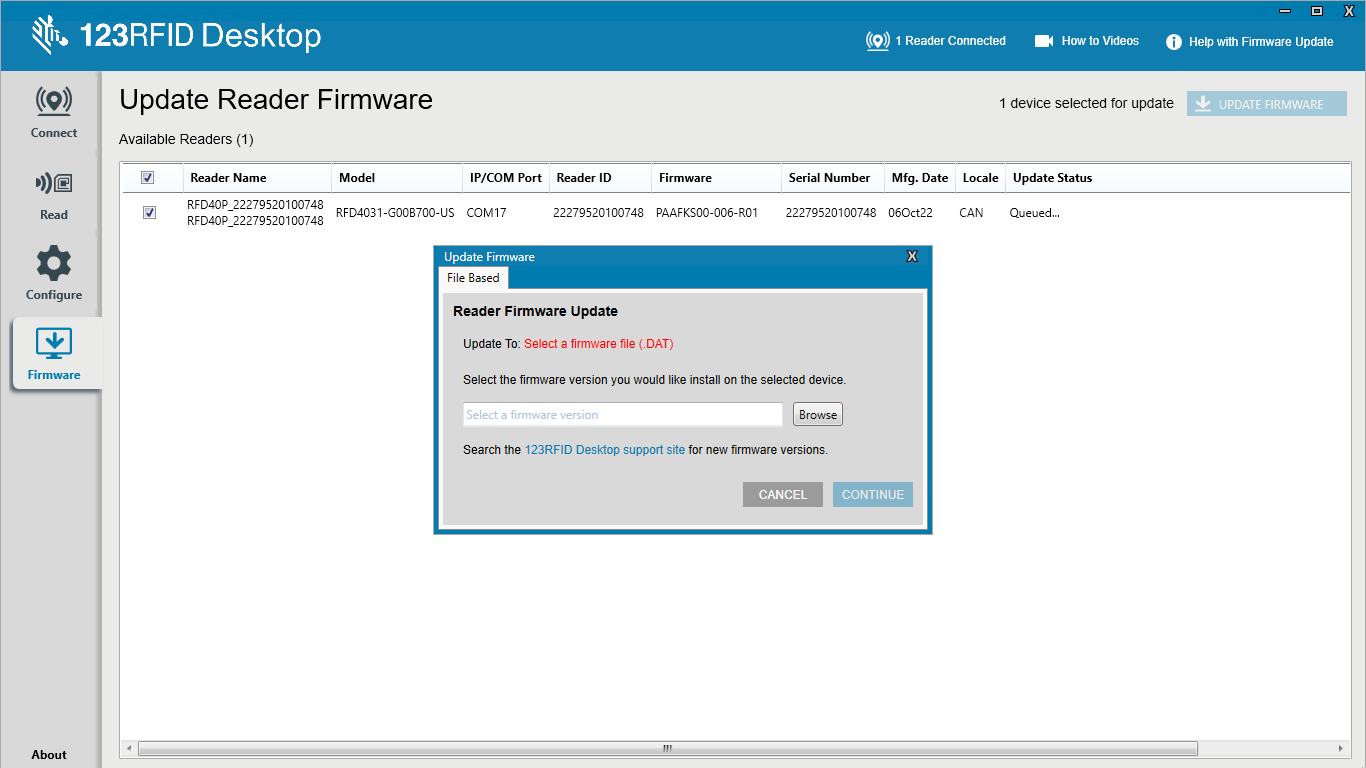Screen dimensions: 1366x768
Task: Click the Browse button for firmware file
Action: tap(817, 415)
